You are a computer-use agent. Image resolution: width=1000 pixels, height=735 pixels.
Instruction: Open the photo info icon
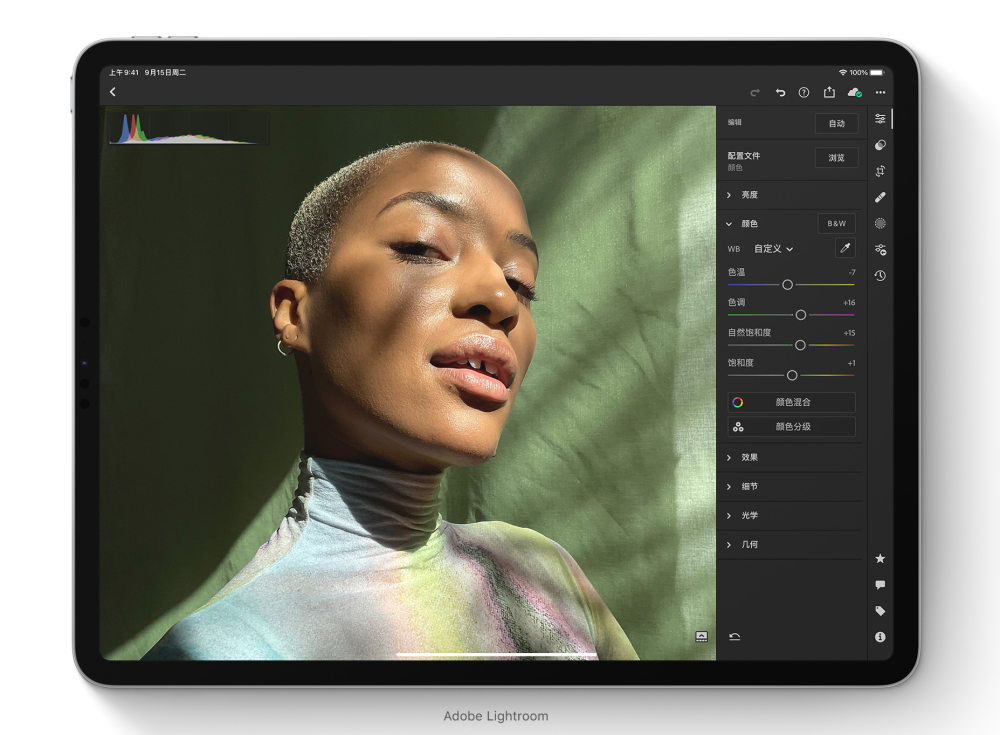[x=880, y=637]
